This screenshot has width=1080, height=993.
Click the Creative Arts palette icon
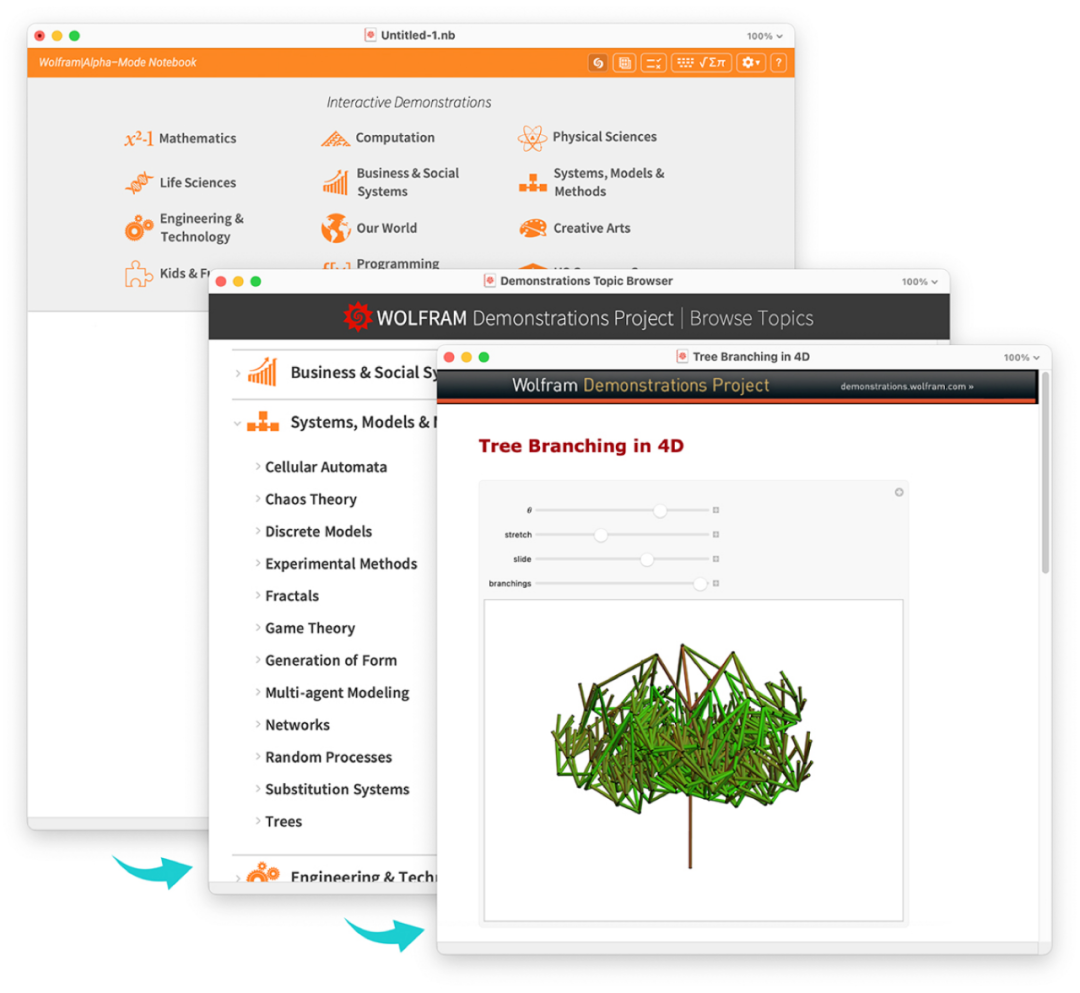coord(532,228)
